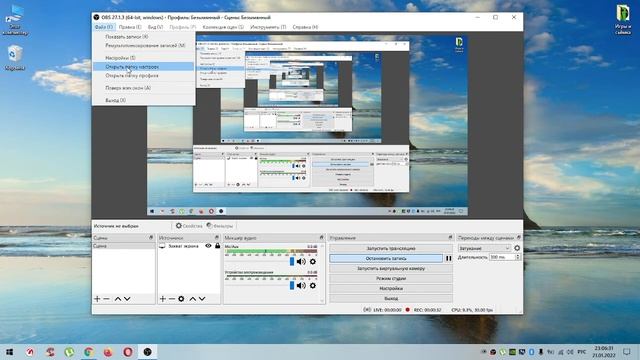Remove the source with the Источники minus icon

(172, 299)
